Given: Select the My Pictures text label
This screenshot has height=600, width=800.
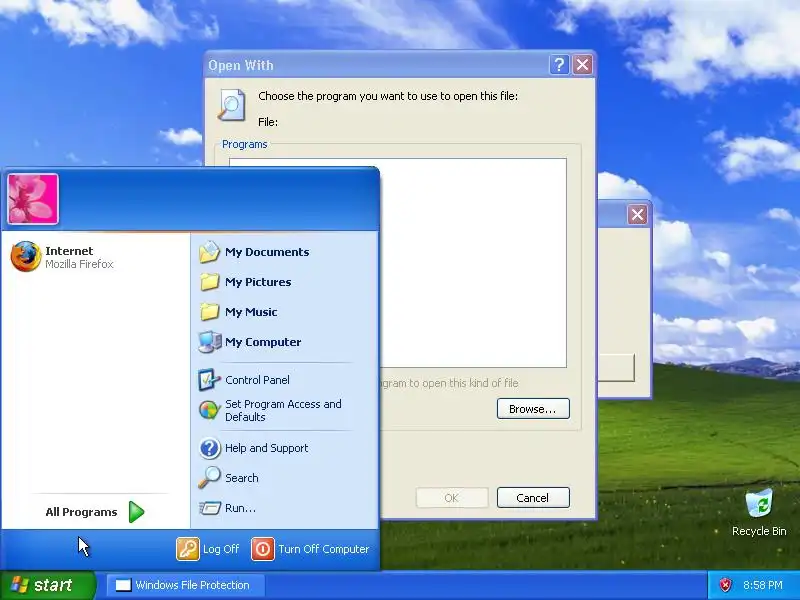Looking at the screenshot, I should click(x=258, y=282).
